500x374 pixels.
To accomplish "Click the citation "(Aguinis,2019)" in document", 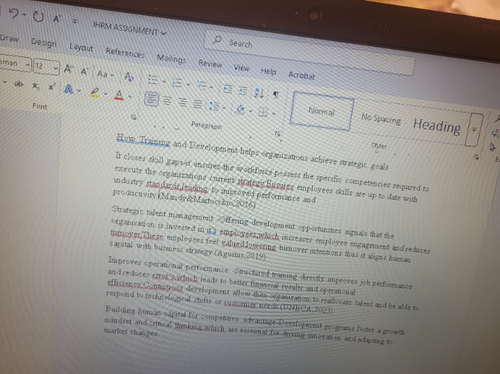I will [x=240, y=255].
